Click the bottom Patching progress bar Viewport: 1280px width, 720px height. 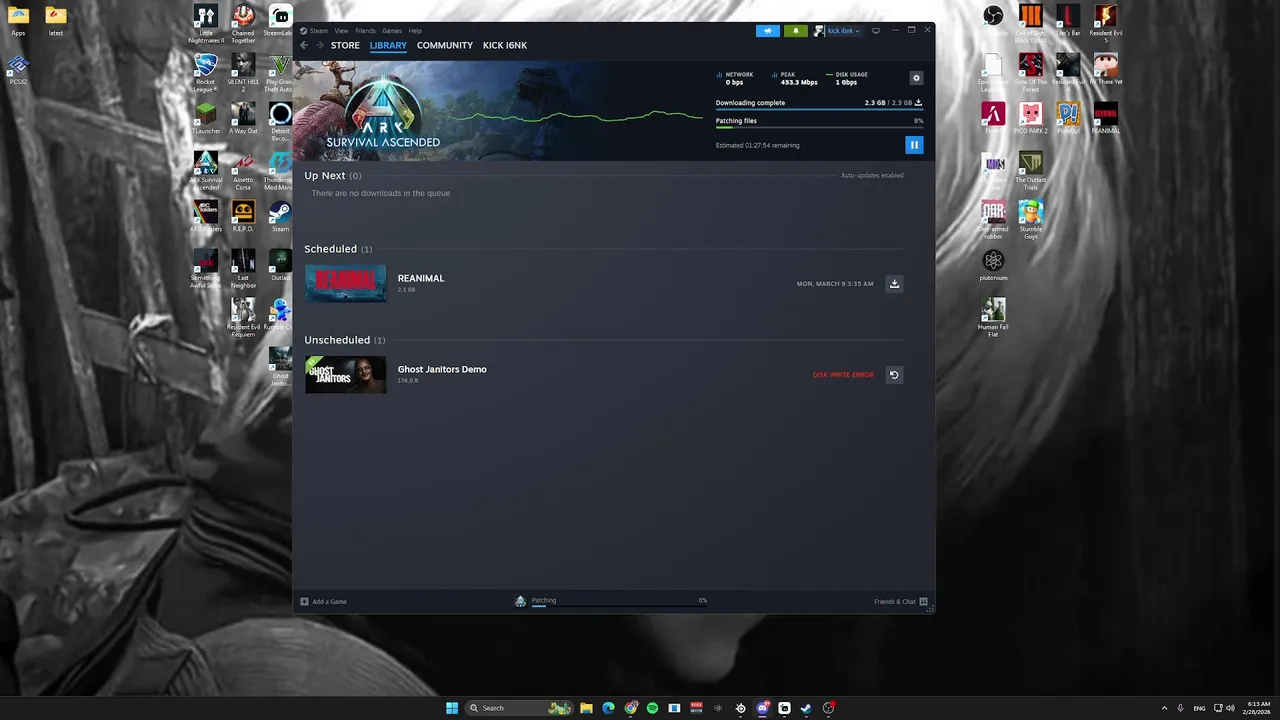[x=619, y=606]
